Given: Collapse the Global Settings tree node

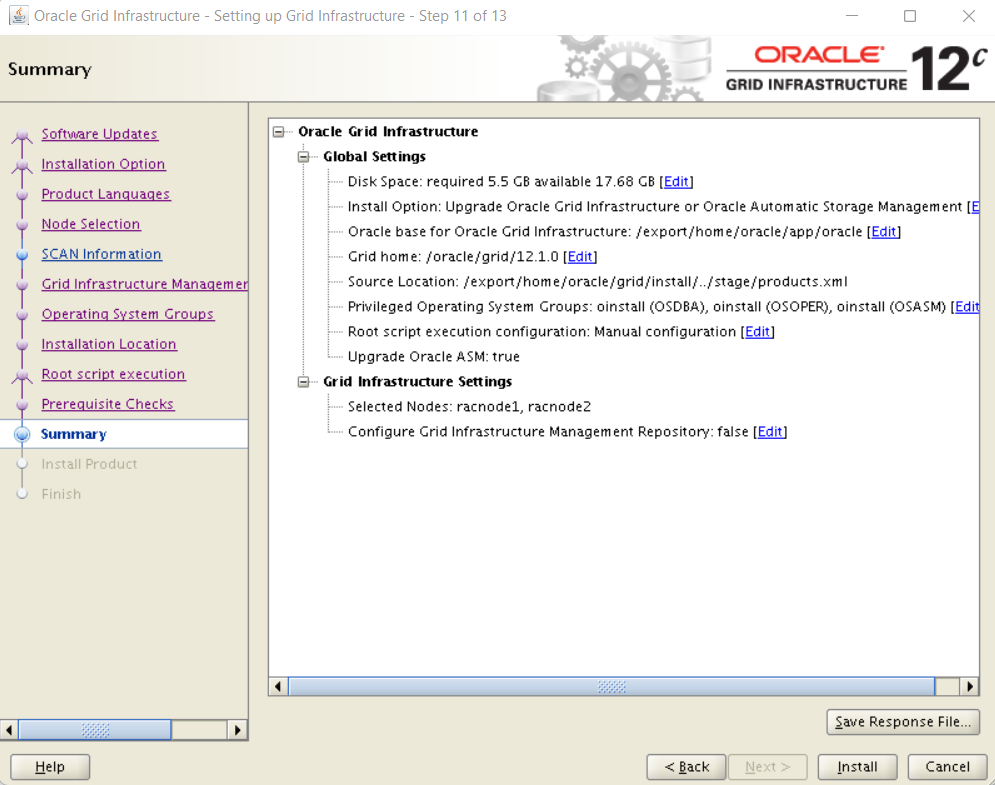Looking at the screenshot, I should [303, 156].
